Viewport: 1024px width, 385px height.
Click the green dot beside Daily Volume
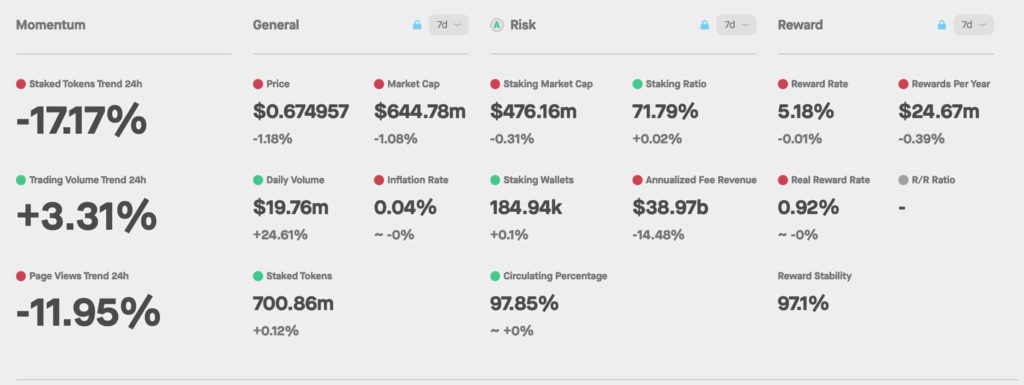pos(258,179)
